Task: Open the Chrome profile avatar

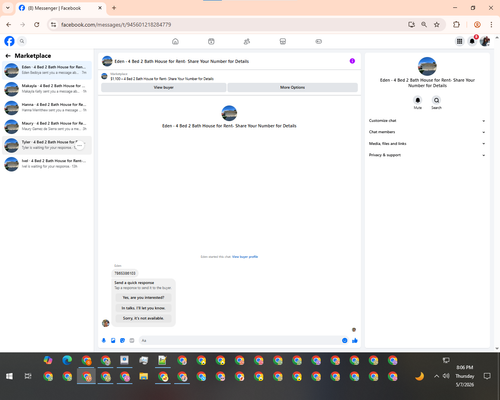Action: (x=477, y=25)
